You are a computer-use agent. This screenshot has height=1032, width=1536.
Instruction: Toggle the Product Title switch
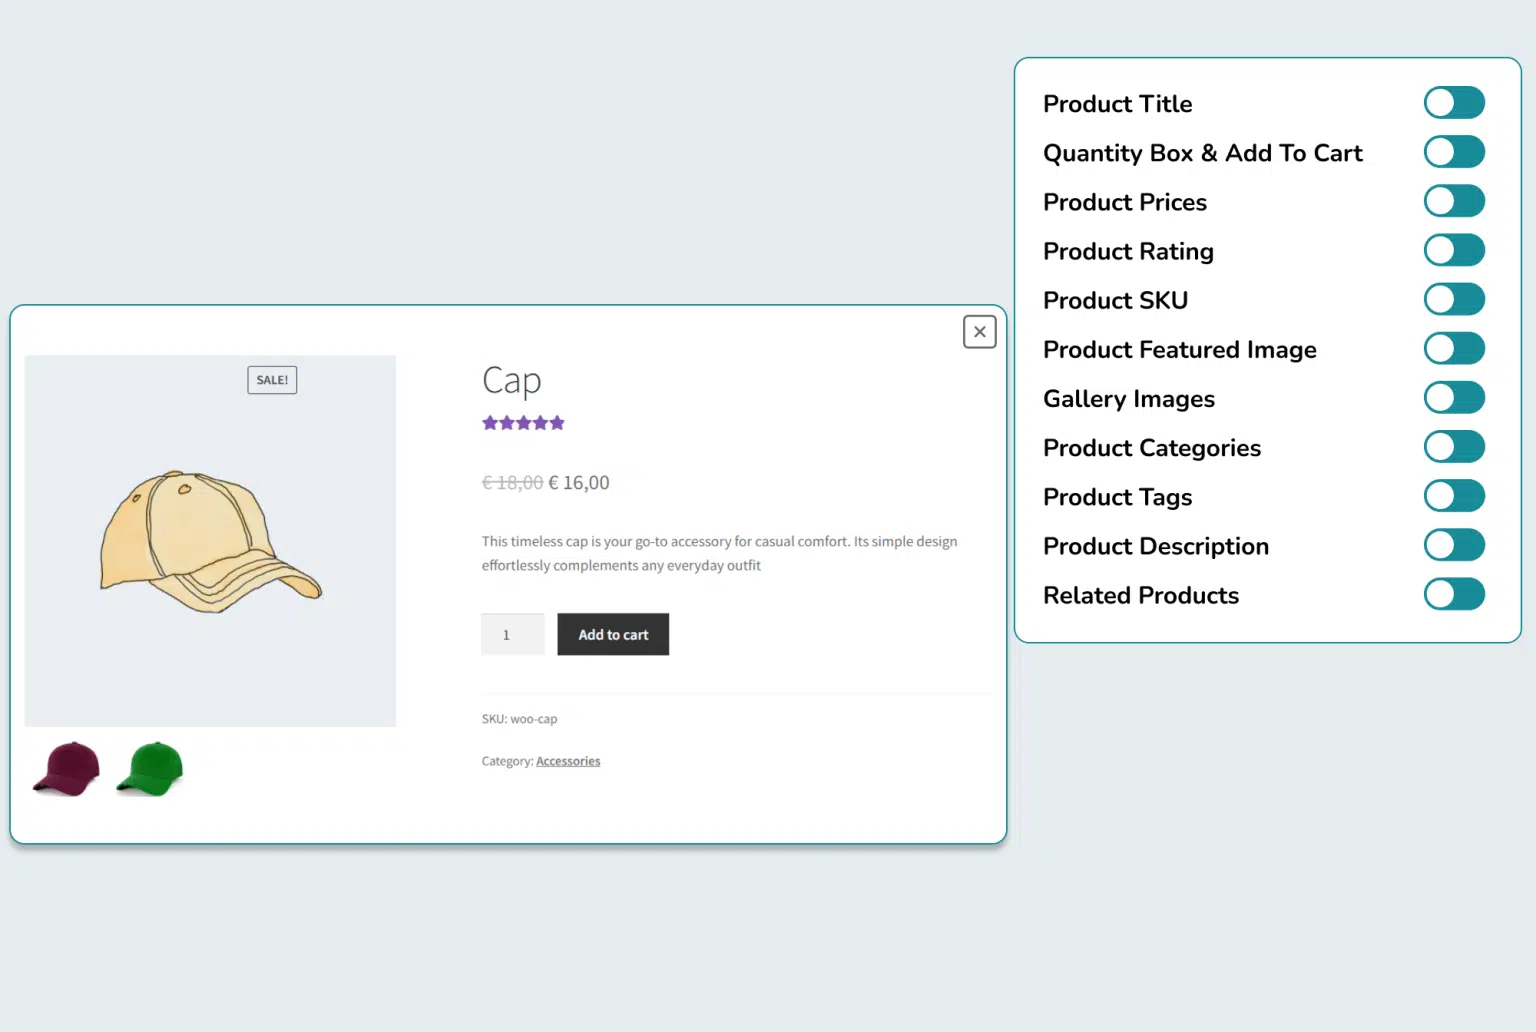tap(1453, 103)
